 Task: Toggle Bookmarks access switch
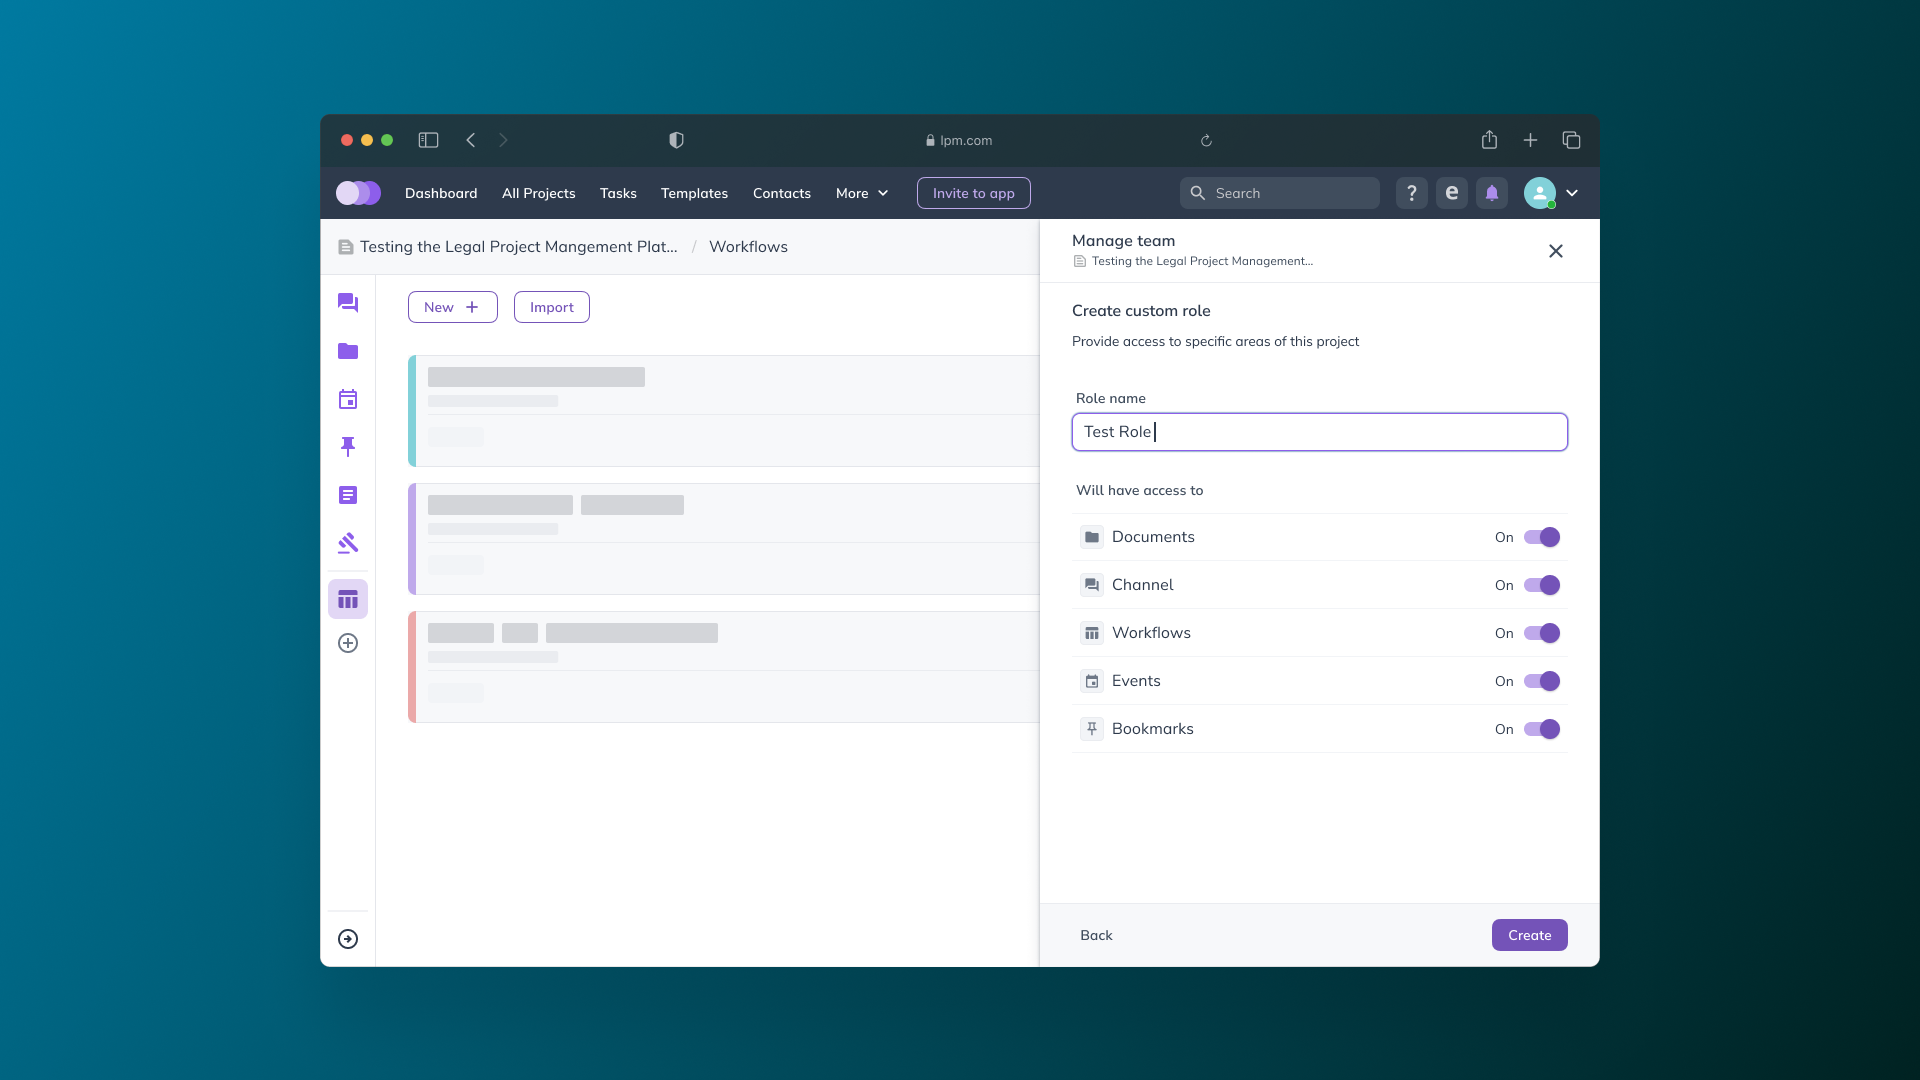click(x=1542, y=729)
